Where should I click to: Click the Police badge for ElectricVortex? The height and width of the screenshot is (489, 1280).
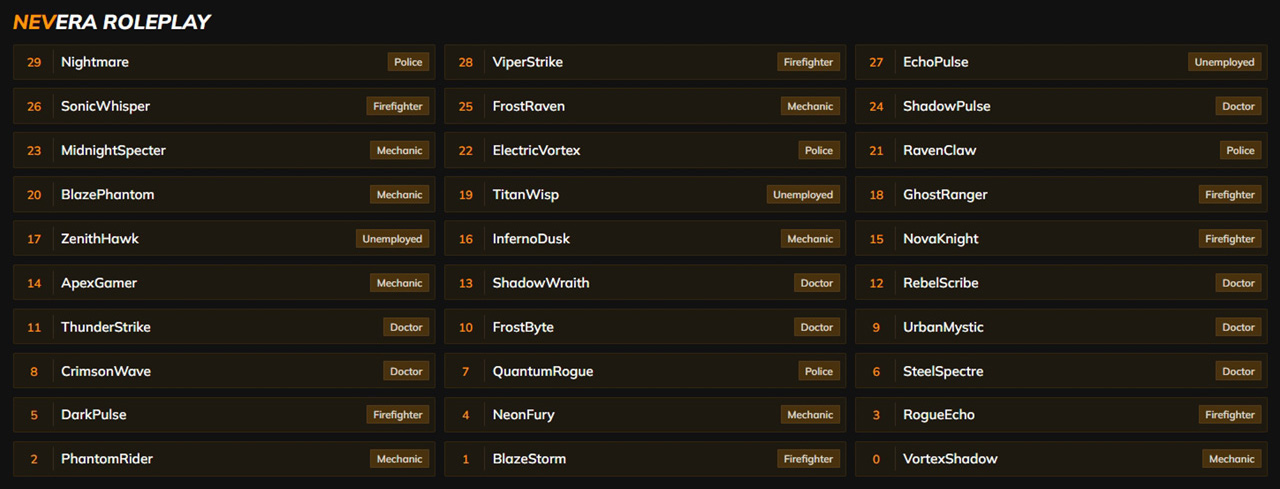[818, 150]
